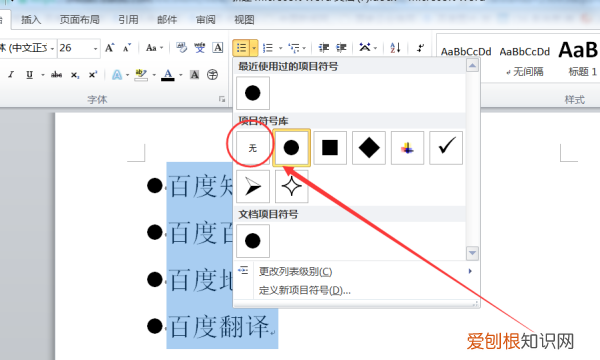600x360 pixels.
Task: Expand the font size dropdown arrow
Action: pyautogui.click(x=96, y=49)
